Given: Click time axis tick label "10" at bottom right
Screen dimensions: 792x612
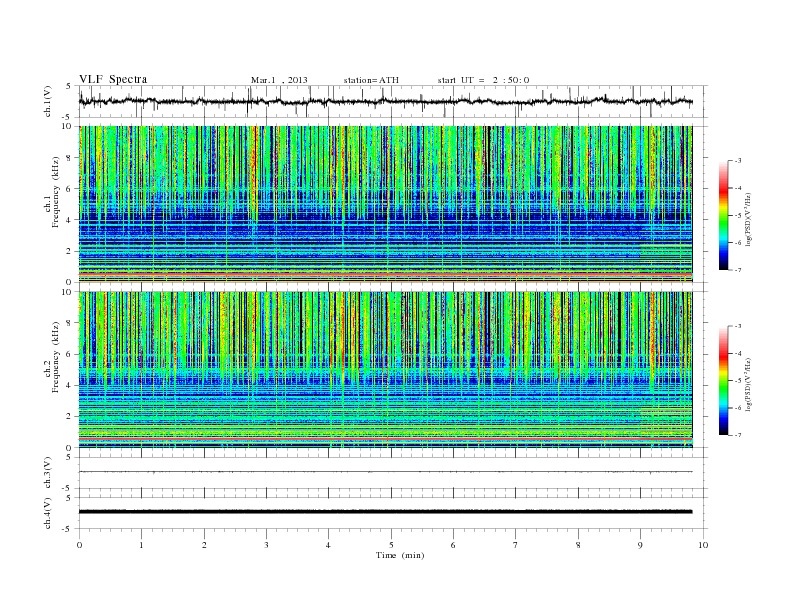Looking at the screenshot, I should coord(703,545).
